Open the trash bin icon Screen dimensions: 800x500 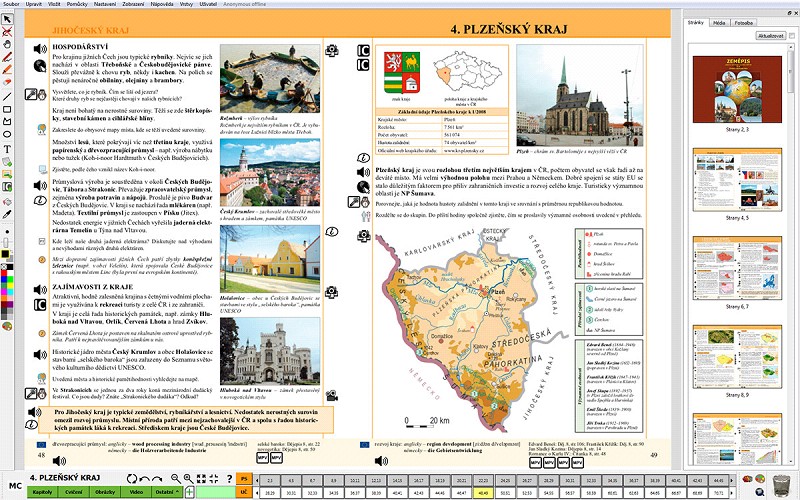781,485
